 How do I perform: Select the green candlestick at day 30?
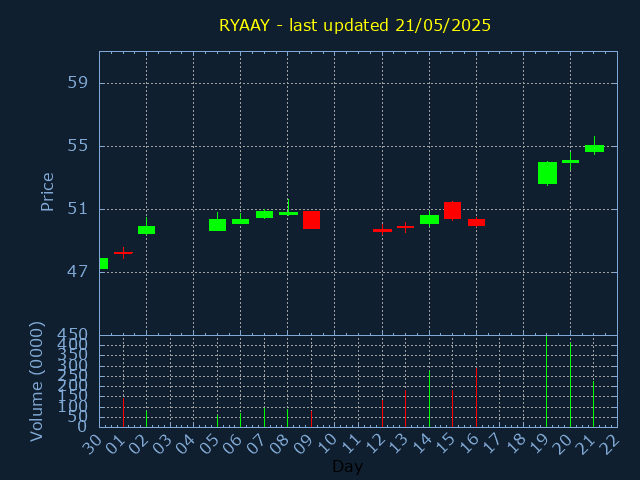tap(104, 264)
